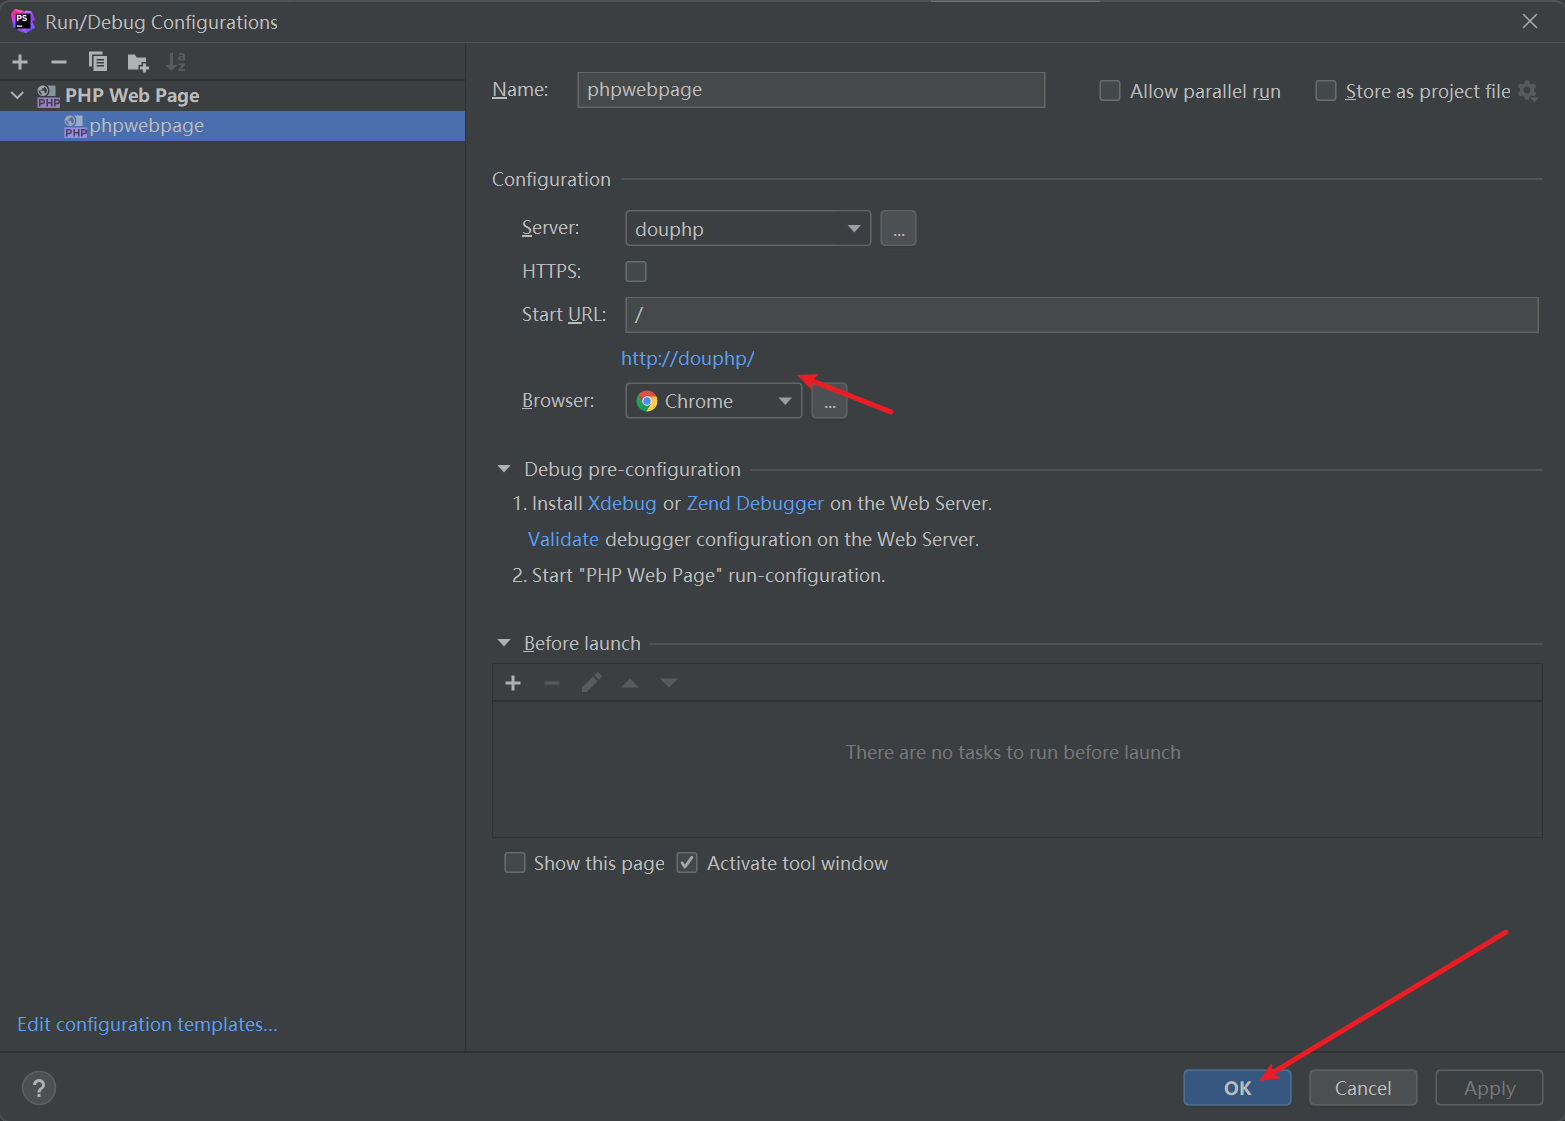Click the phpwebpage configuration icon
This screenshot has height=1121, width=1565.
point(75,126)
